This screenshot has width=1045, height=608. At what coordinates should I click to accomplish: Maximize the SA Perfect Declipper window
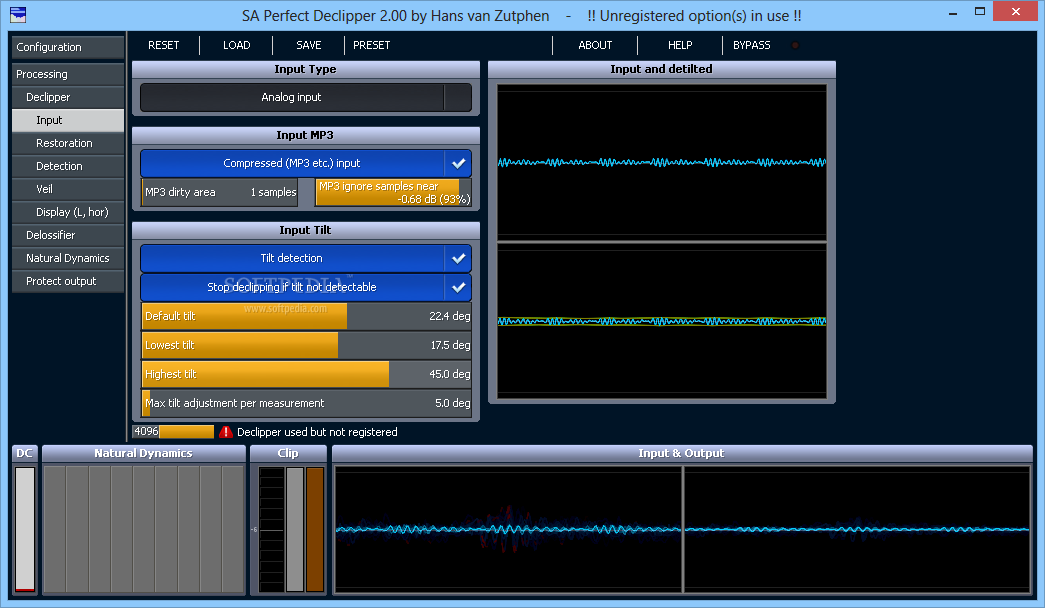tap(980, 11)
